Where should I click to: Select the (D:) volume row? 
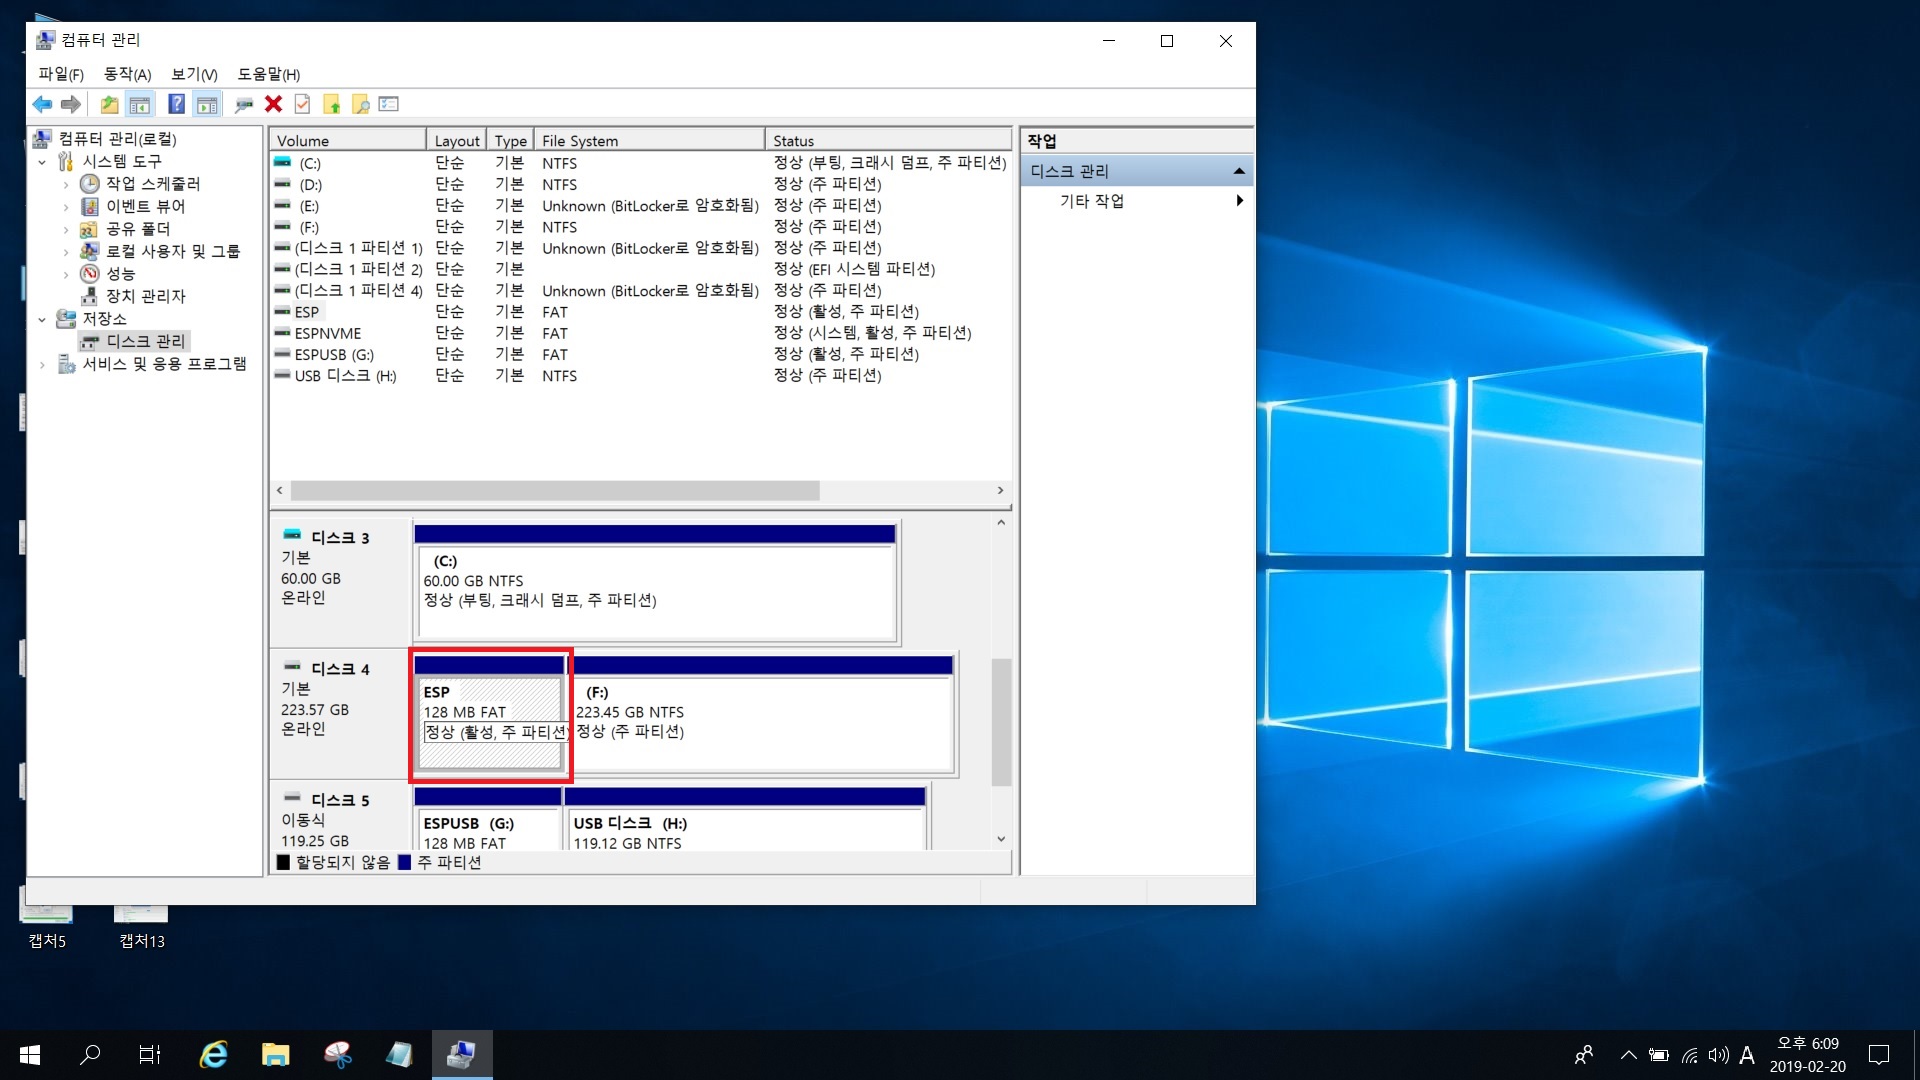click(640, 184)
